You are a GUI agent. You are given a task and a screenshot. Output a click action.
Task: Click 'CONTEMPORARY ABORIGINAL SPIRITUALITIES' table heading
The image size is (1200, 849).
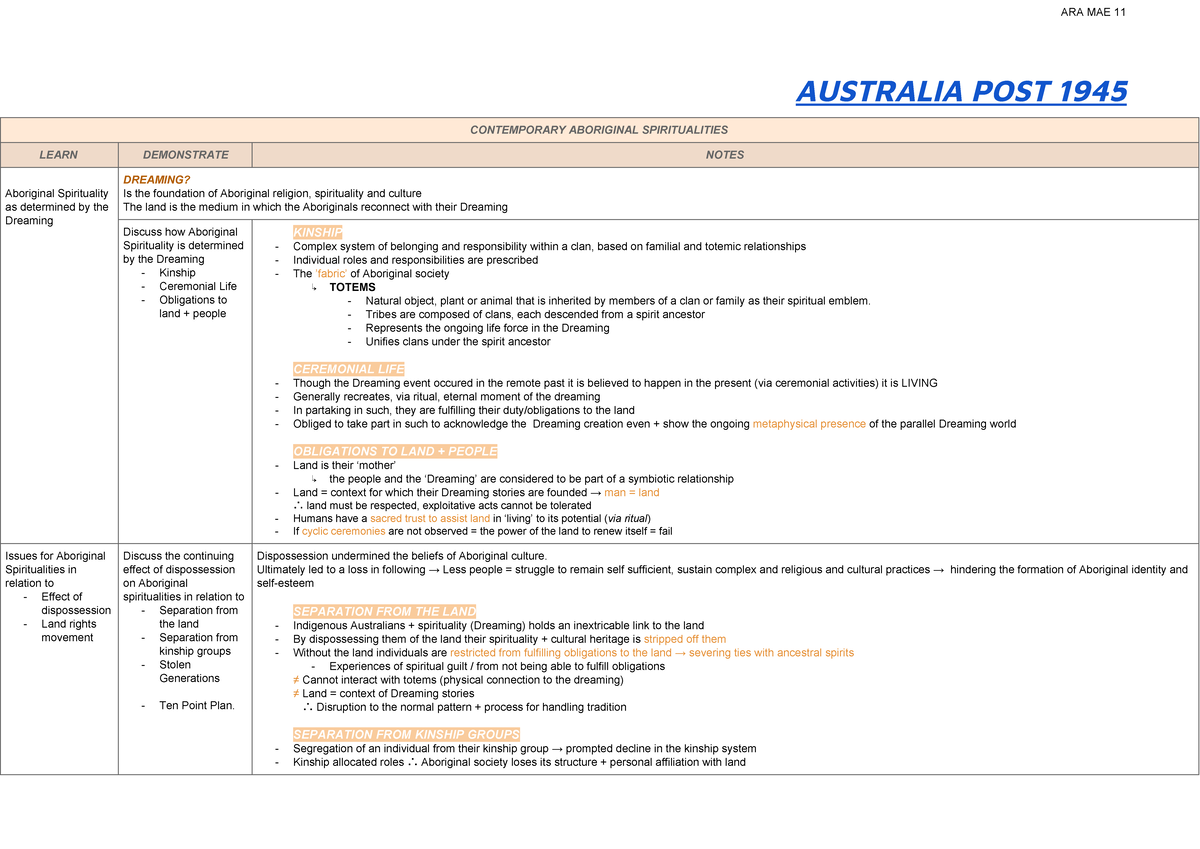tap(599, 130)
